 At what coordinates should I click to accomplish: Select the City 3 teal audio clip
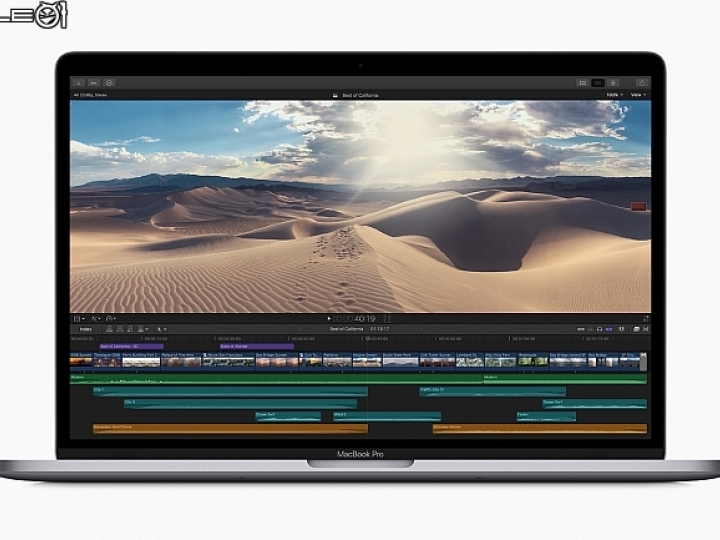(x=240, y=404)
